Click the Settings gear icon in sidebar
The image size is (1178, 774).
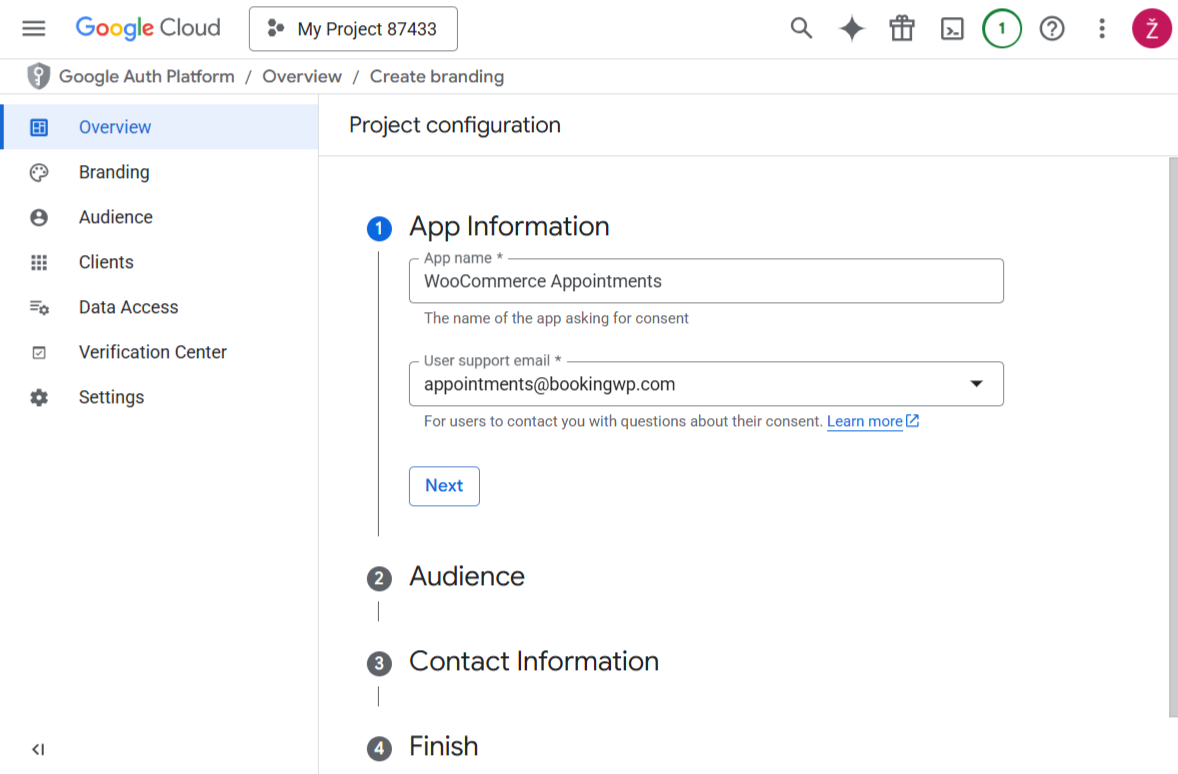39,398
